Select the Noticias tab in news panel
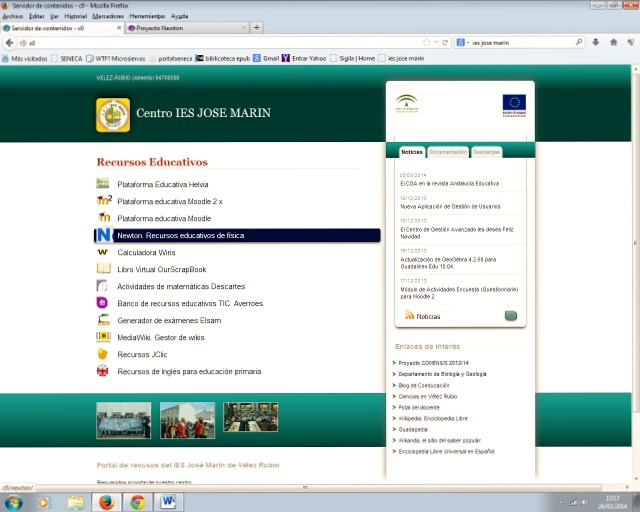 pyautogui.click(x=412, y=152)
